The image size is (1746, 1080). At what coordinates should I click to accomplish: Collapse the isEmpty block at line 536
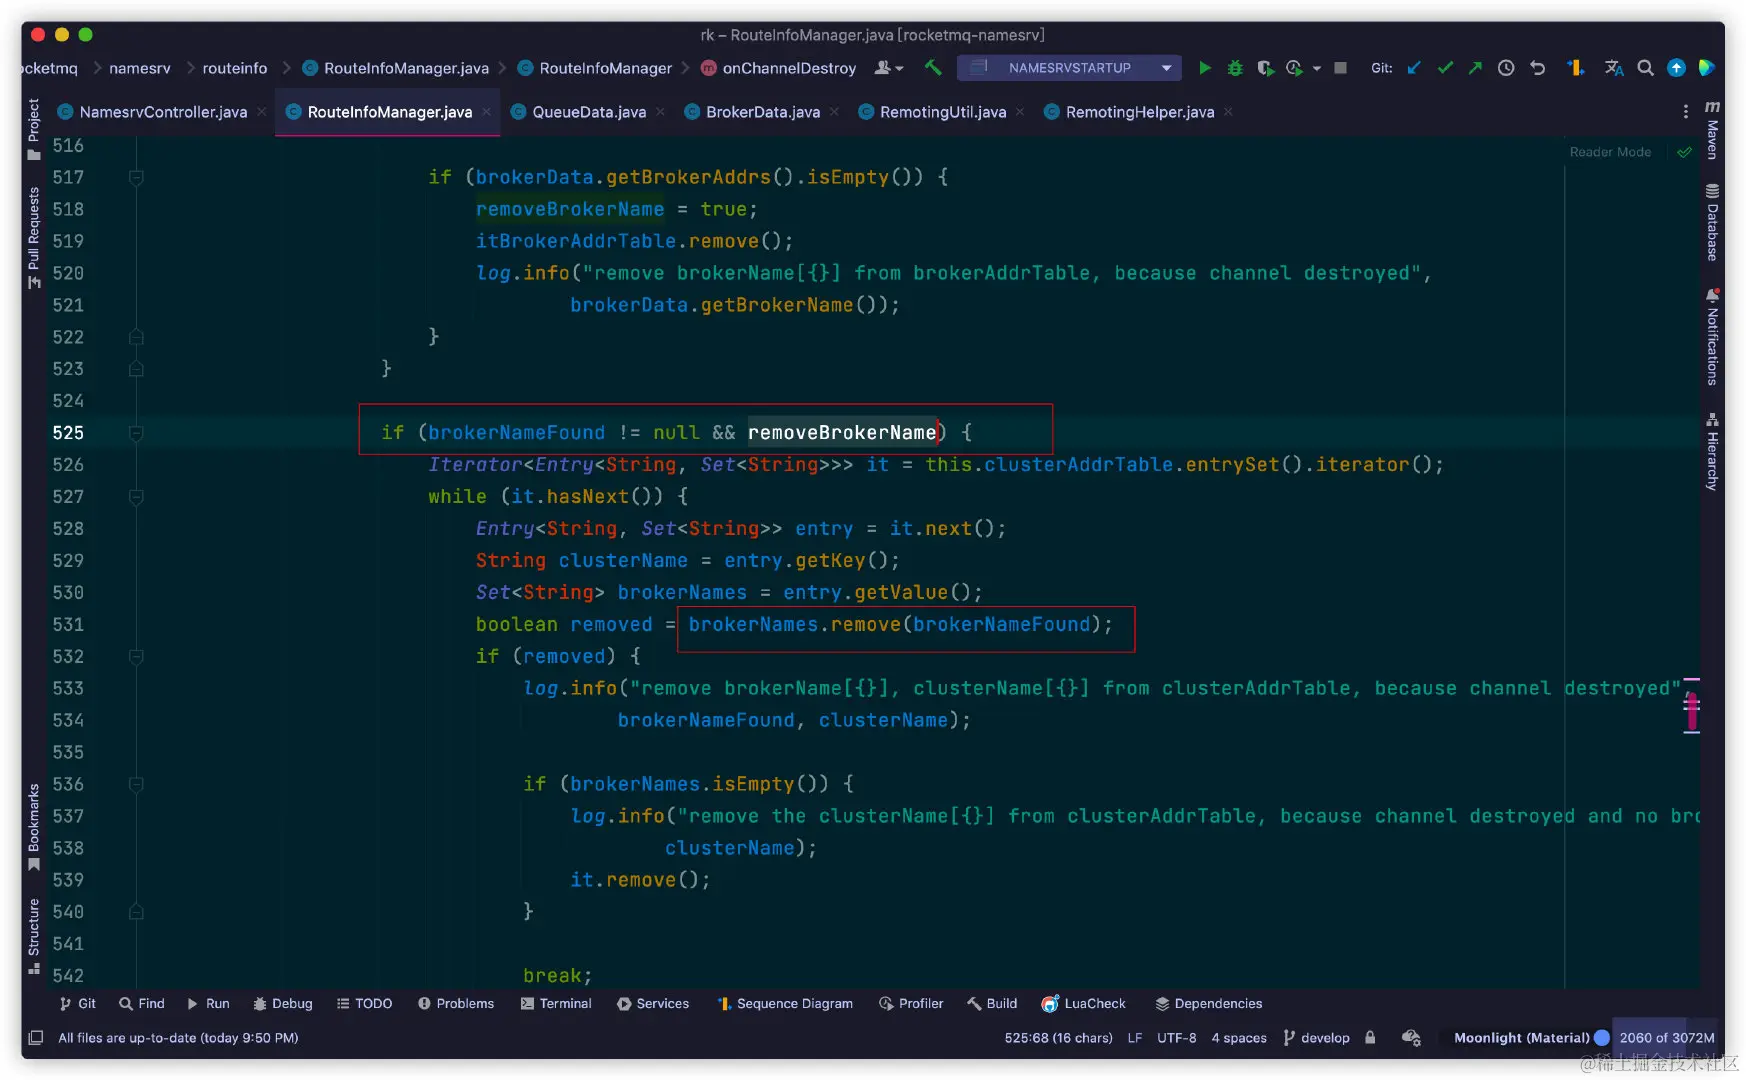click(136, 785)
